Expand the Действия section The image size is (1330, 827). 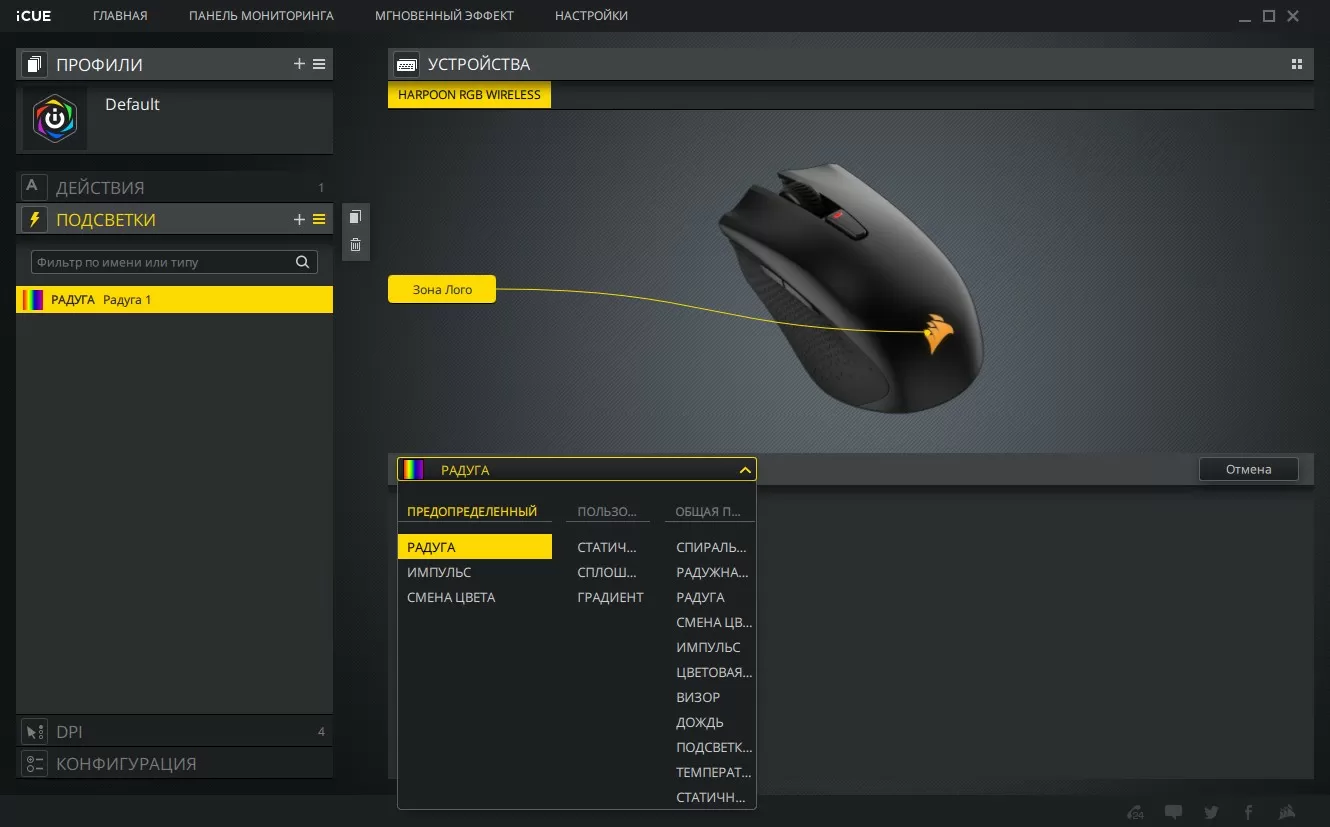click(x=174, y=187)
